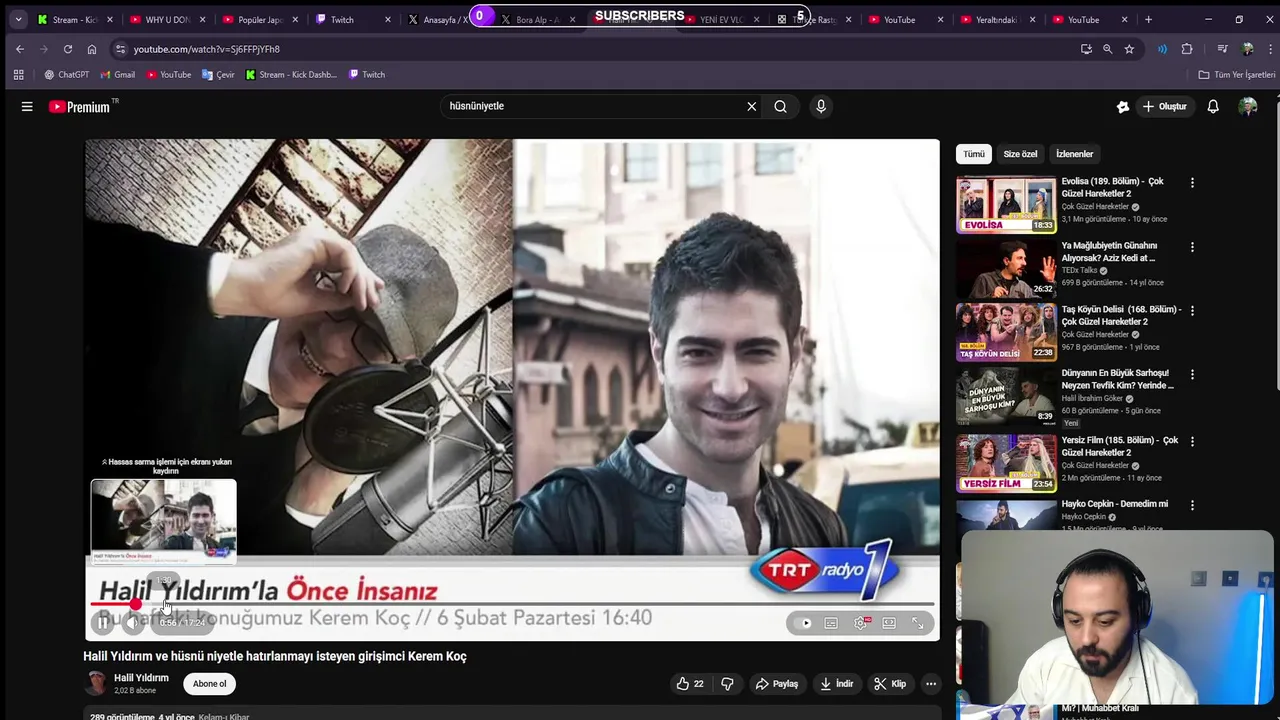
Task: Bookmark this page with the star
Action: [x=1129, y=49]
